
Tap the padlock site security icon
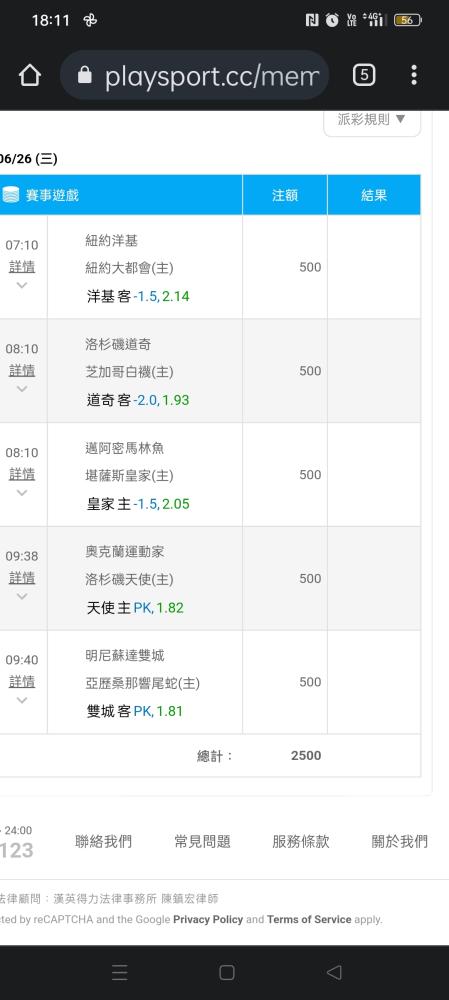pyautogui.click(x=84, y=76)
